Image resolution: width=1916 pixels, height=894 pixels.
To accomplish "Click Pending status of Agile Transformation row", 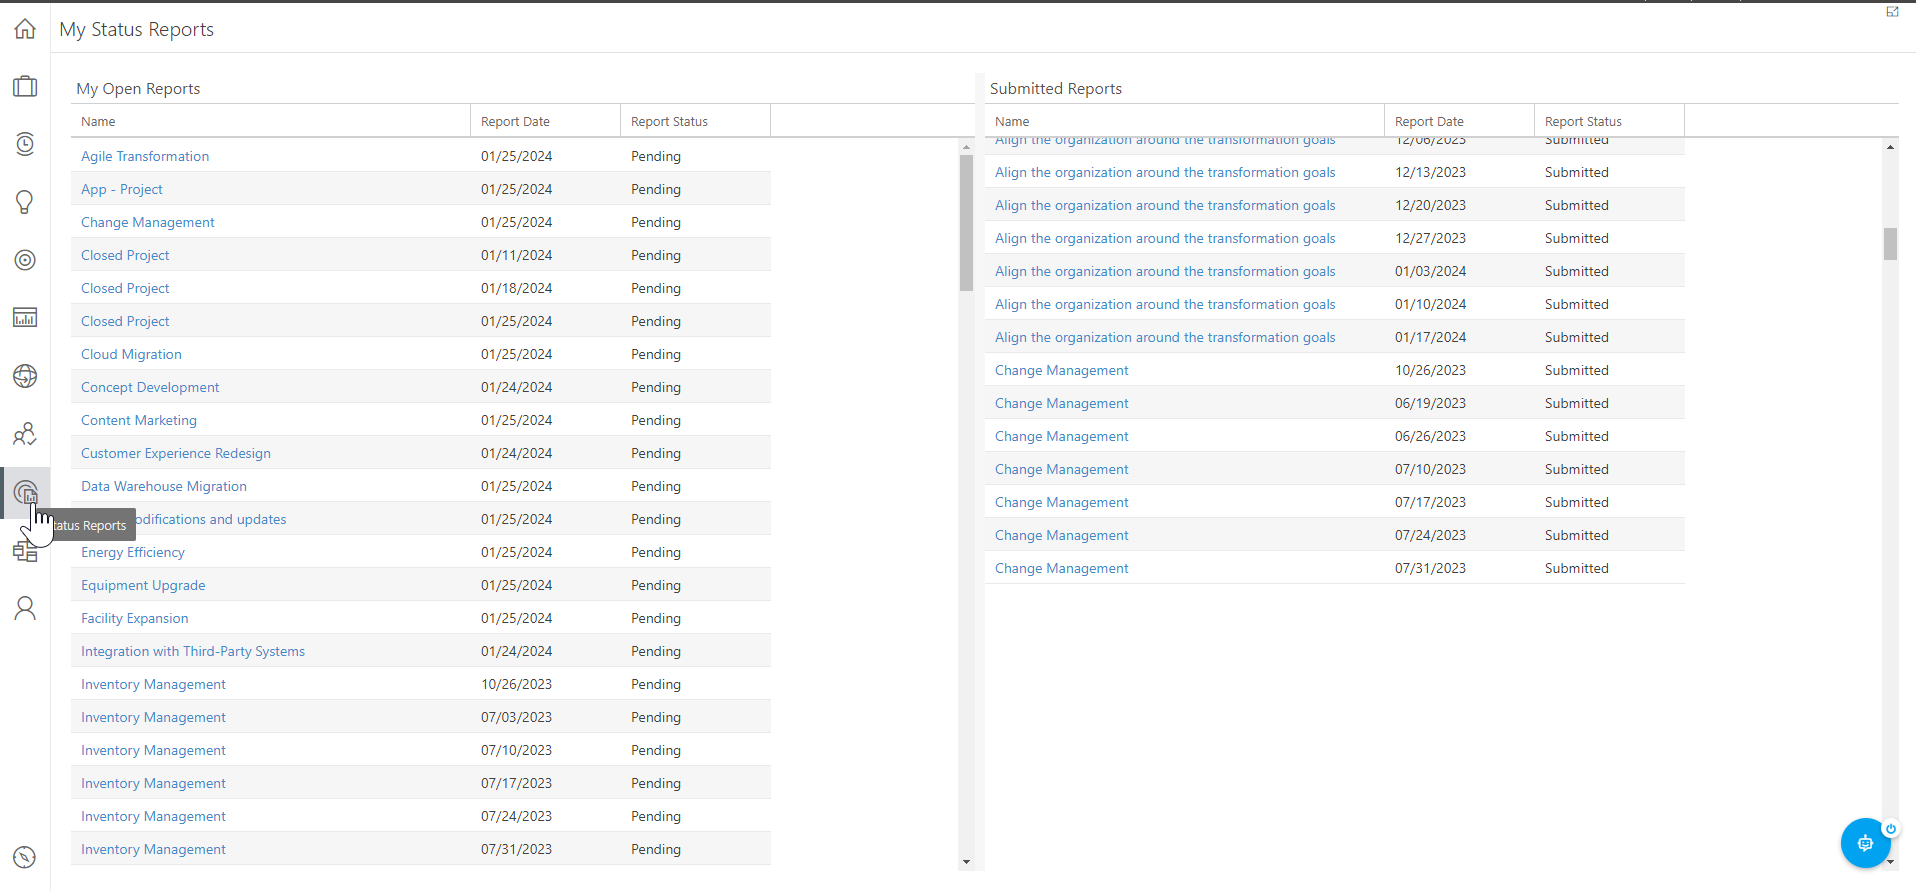I will pos(656,156).
